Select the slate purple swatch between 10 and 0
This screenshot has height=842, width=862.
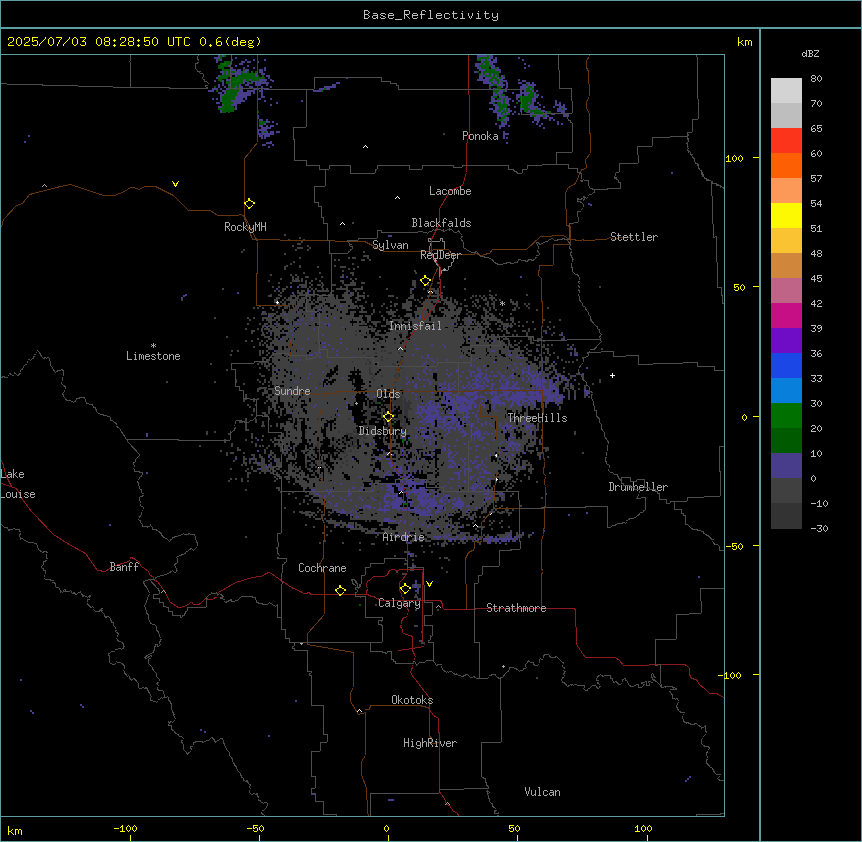pos(786,466)
